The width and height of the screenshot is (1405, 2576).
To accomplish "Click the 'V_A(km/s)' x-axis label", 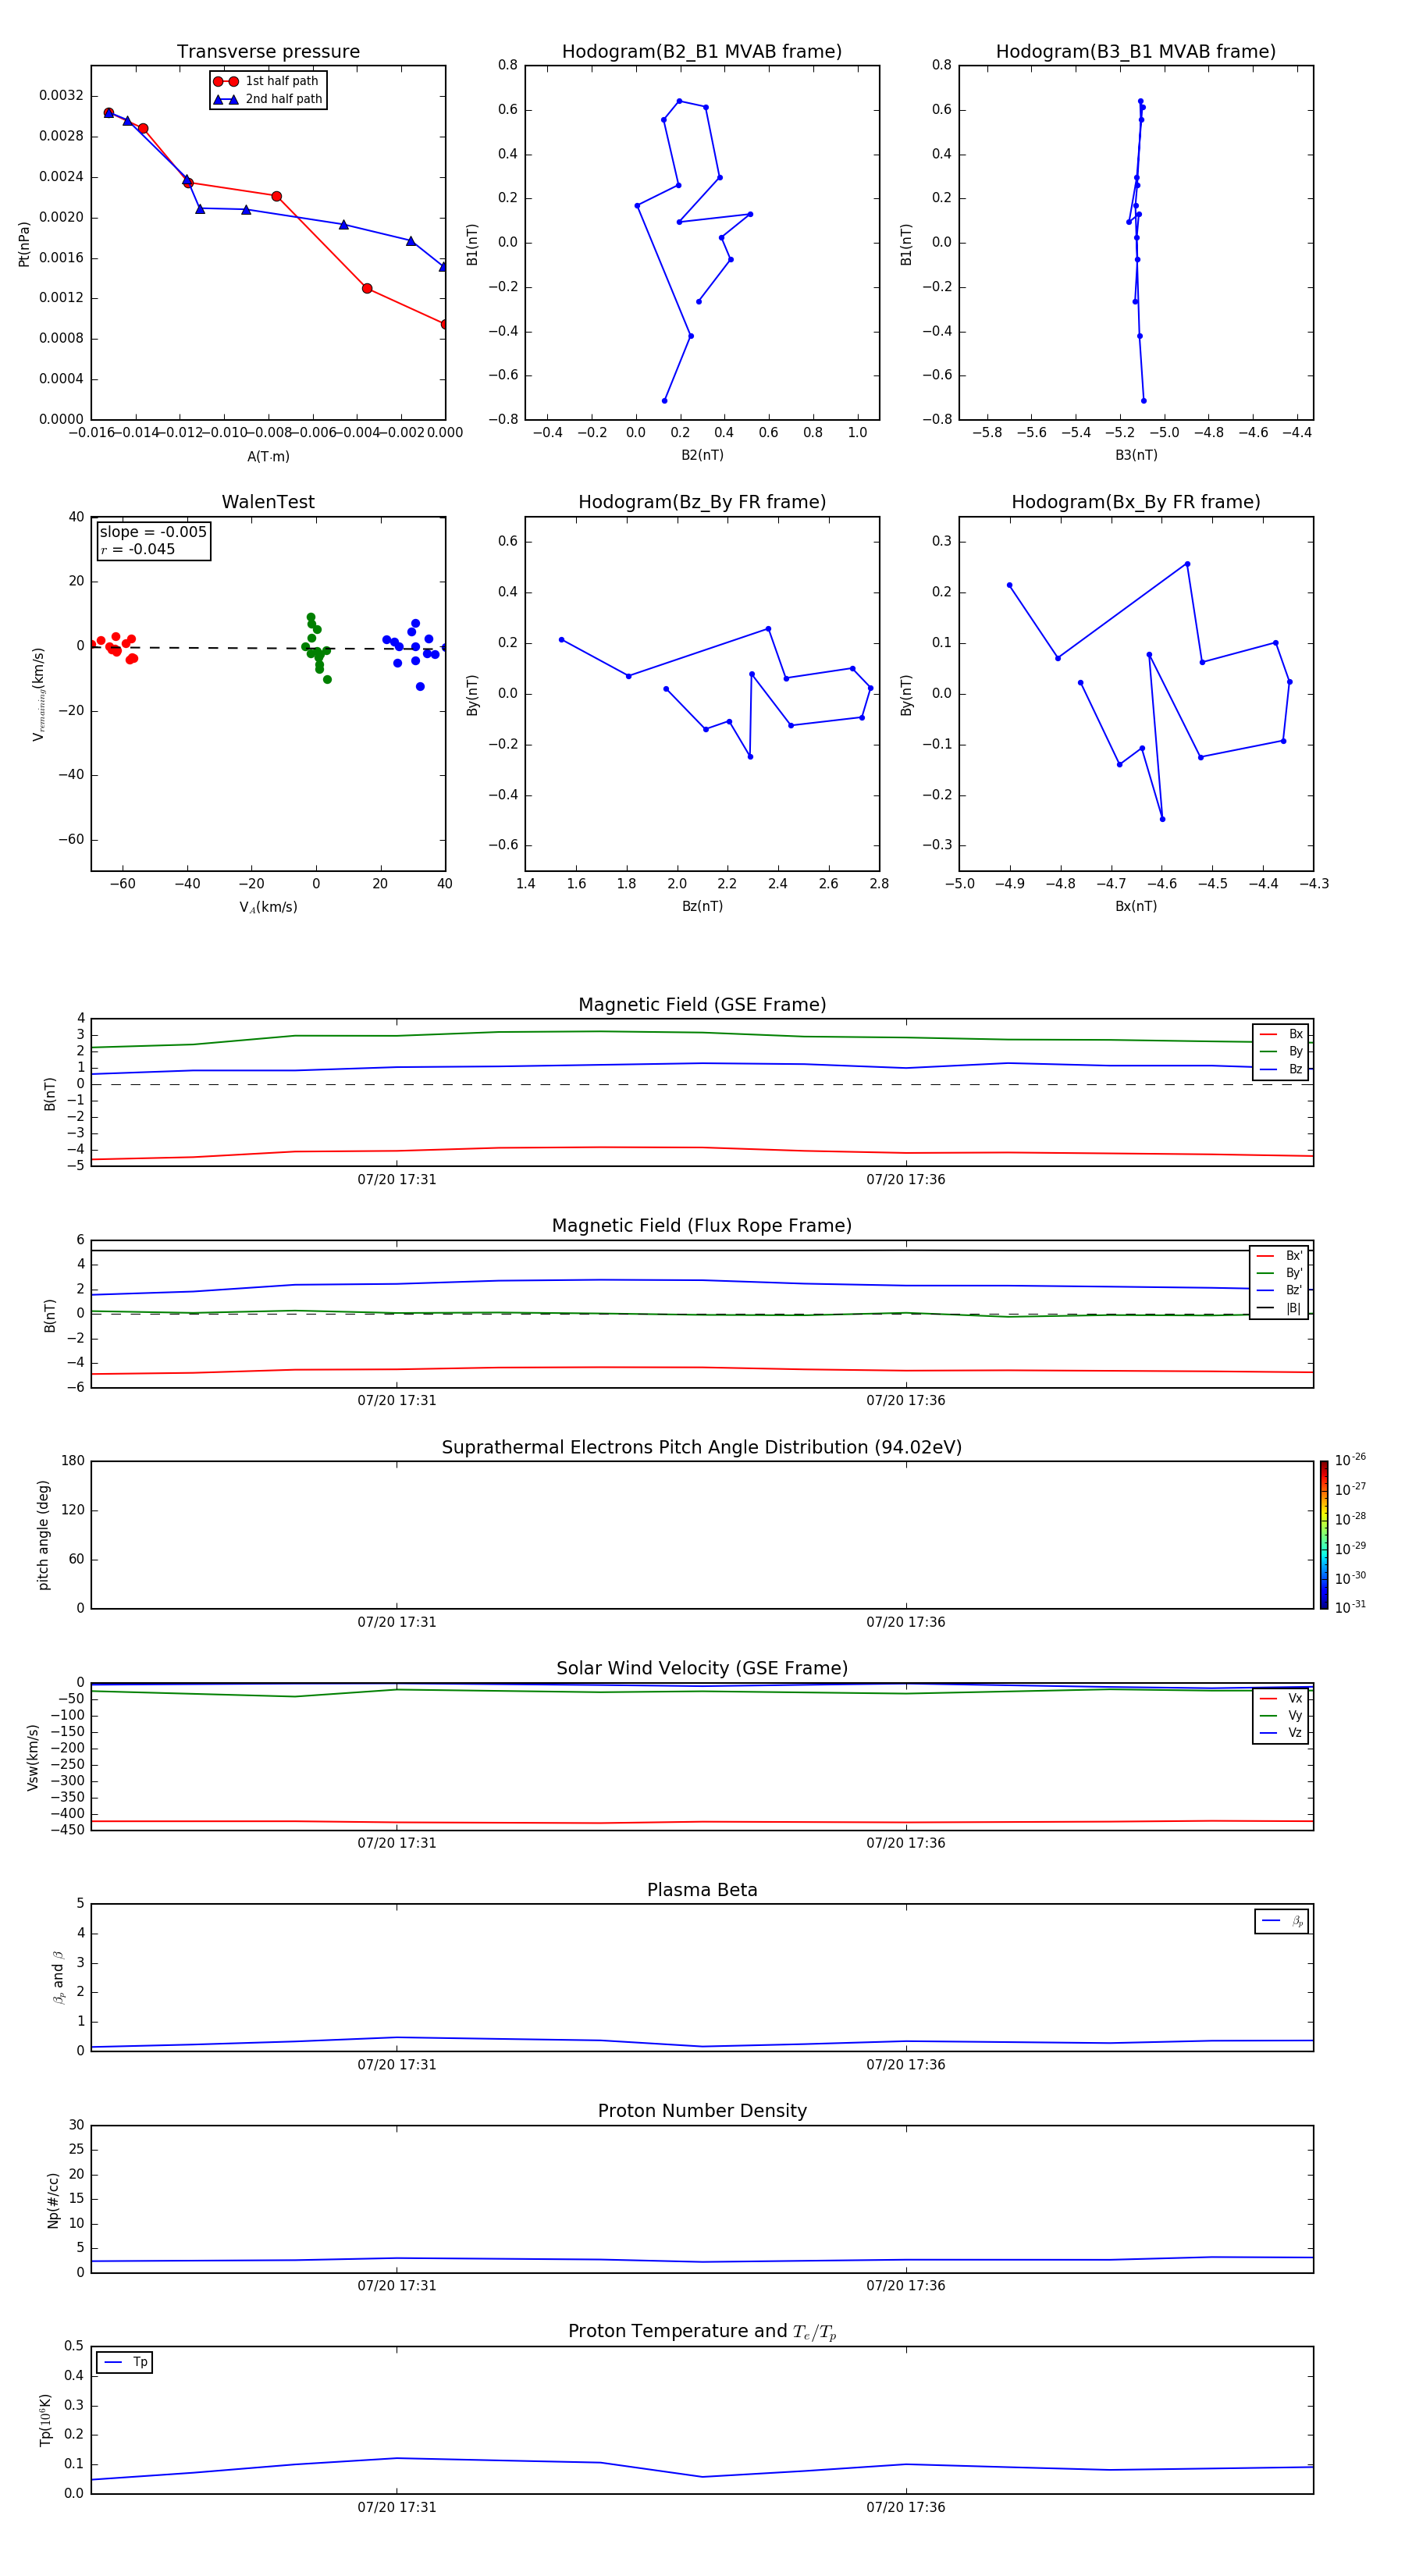I will 268,907.
